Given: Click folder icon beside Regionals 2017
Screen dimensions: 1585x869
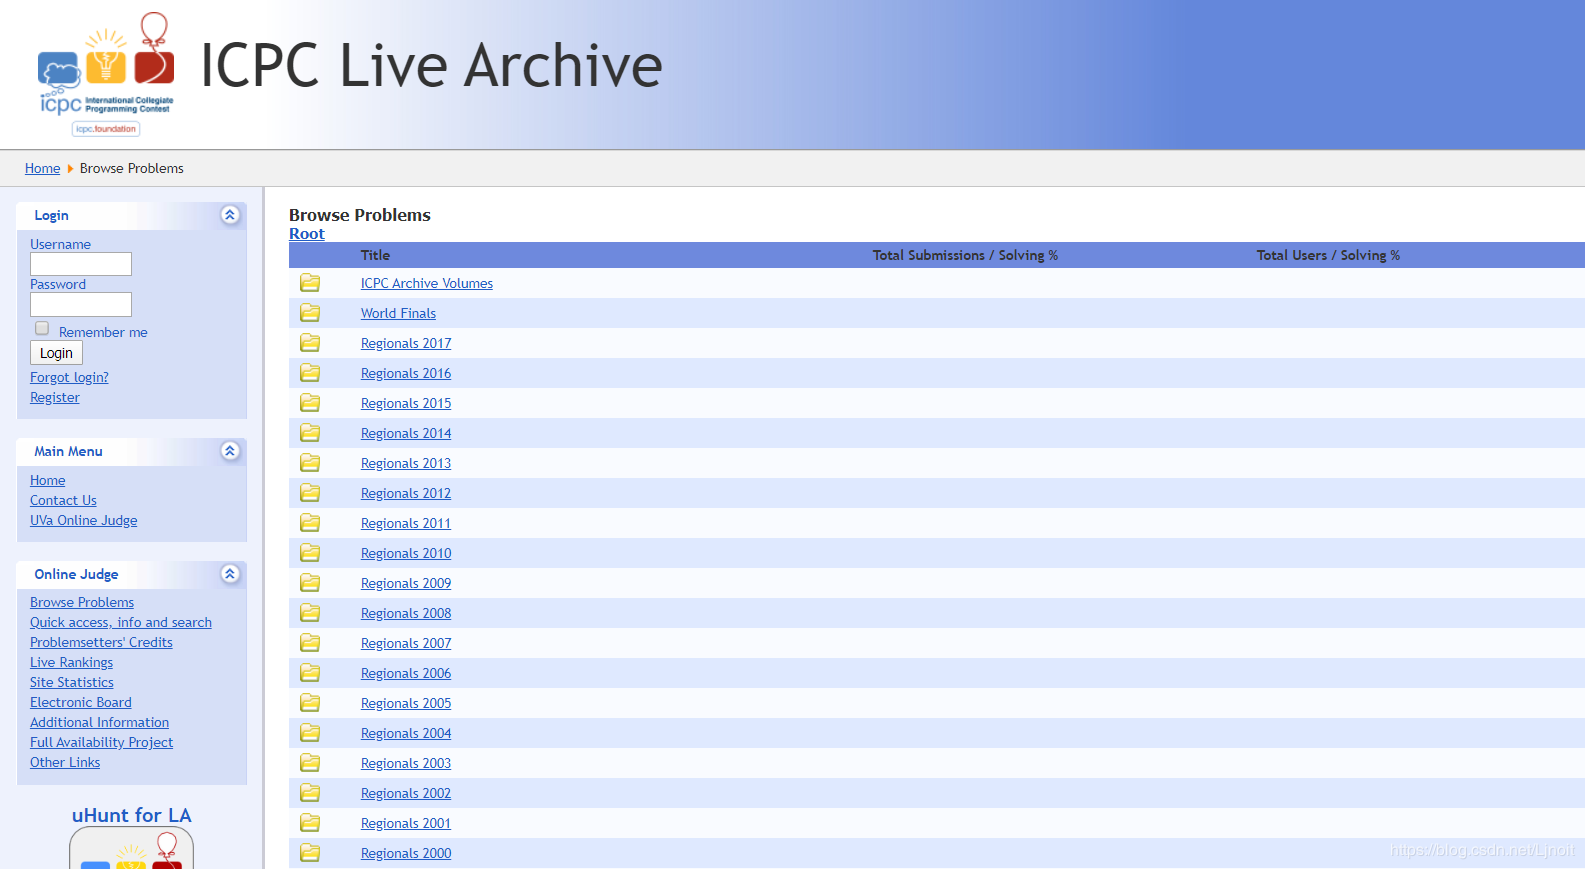Looking at the screenshot, I should [x=310, y=343].
